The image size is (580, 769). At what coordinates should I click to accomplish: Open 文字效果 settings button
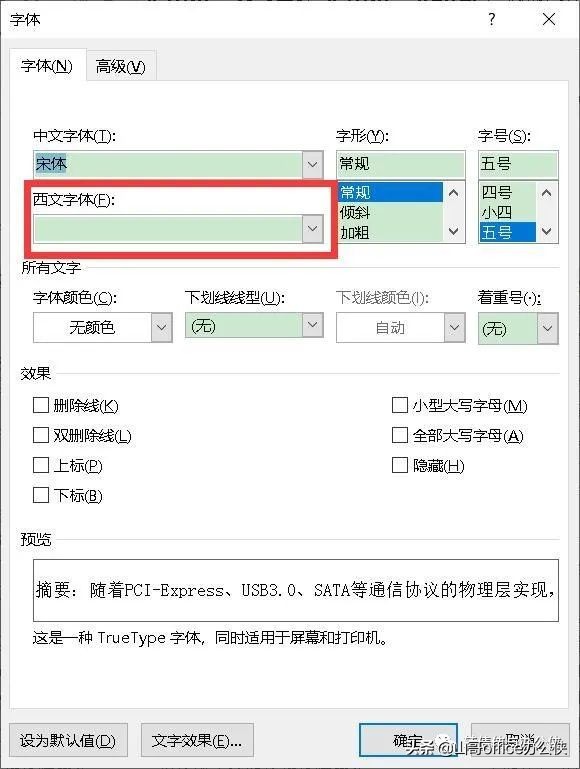[x=197, y=740]
